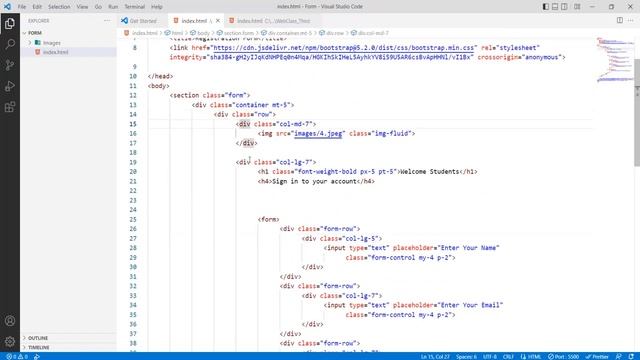
Task: Follow the bootstrap.min.css CDN link
Action: (343, 48)
